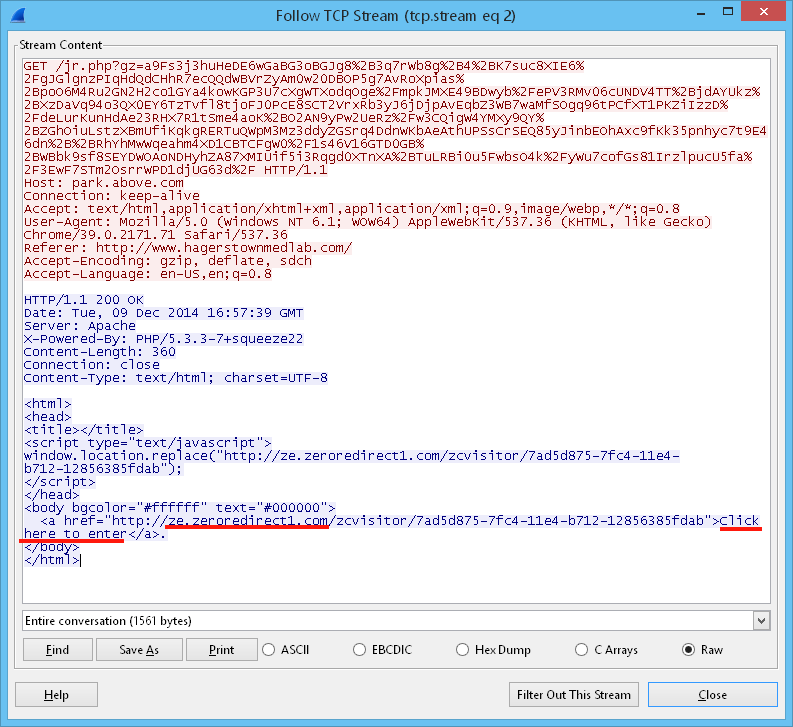
Task: Click the <title></title> line
Action: (83, 430)
